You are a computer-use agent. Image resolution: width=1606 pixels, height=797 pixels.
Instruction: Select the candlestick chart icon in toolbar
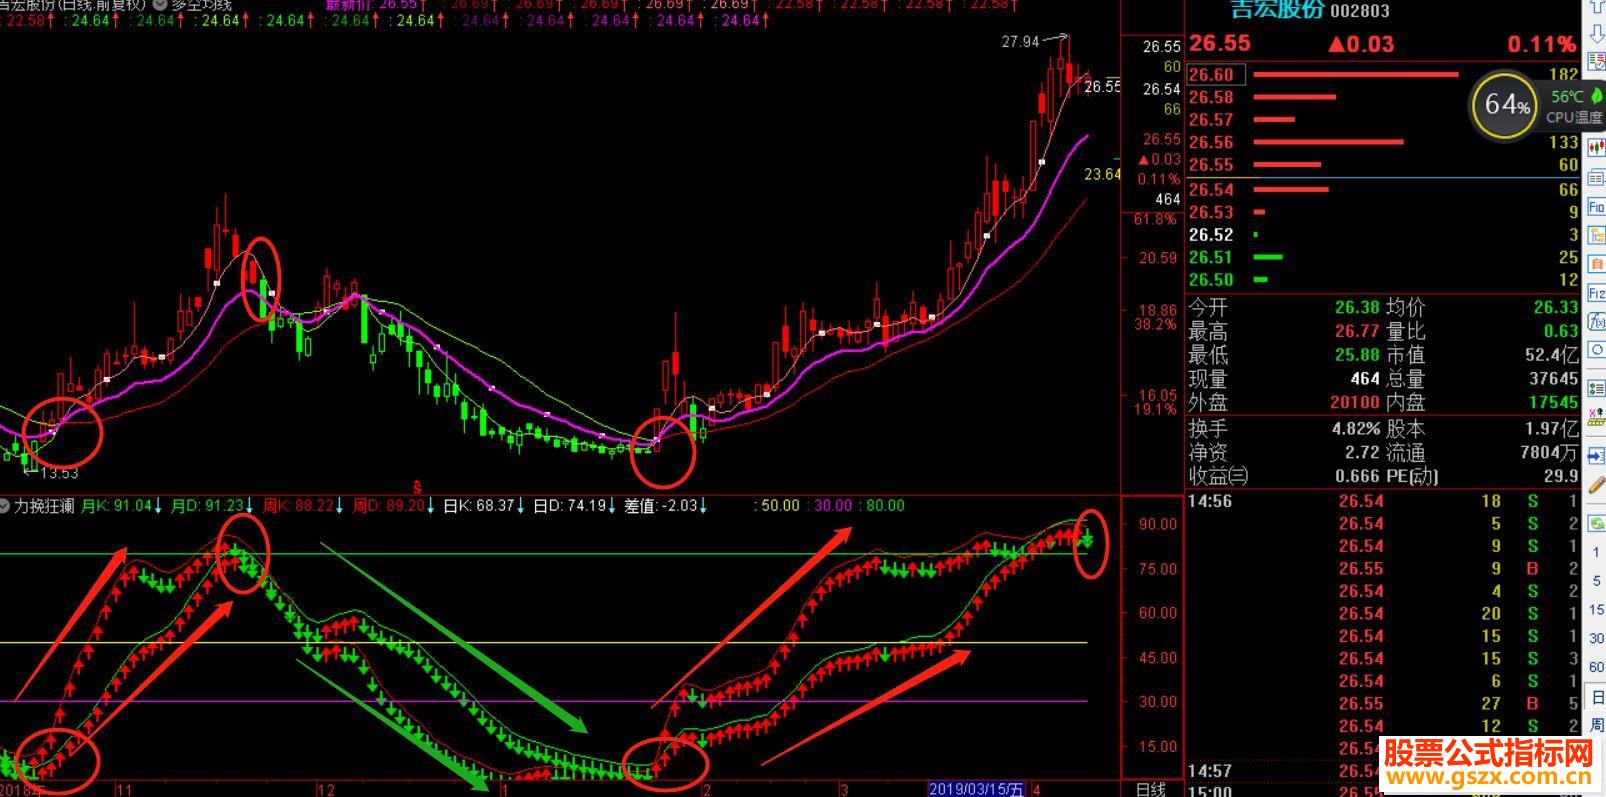click(x=1596, y=150)
